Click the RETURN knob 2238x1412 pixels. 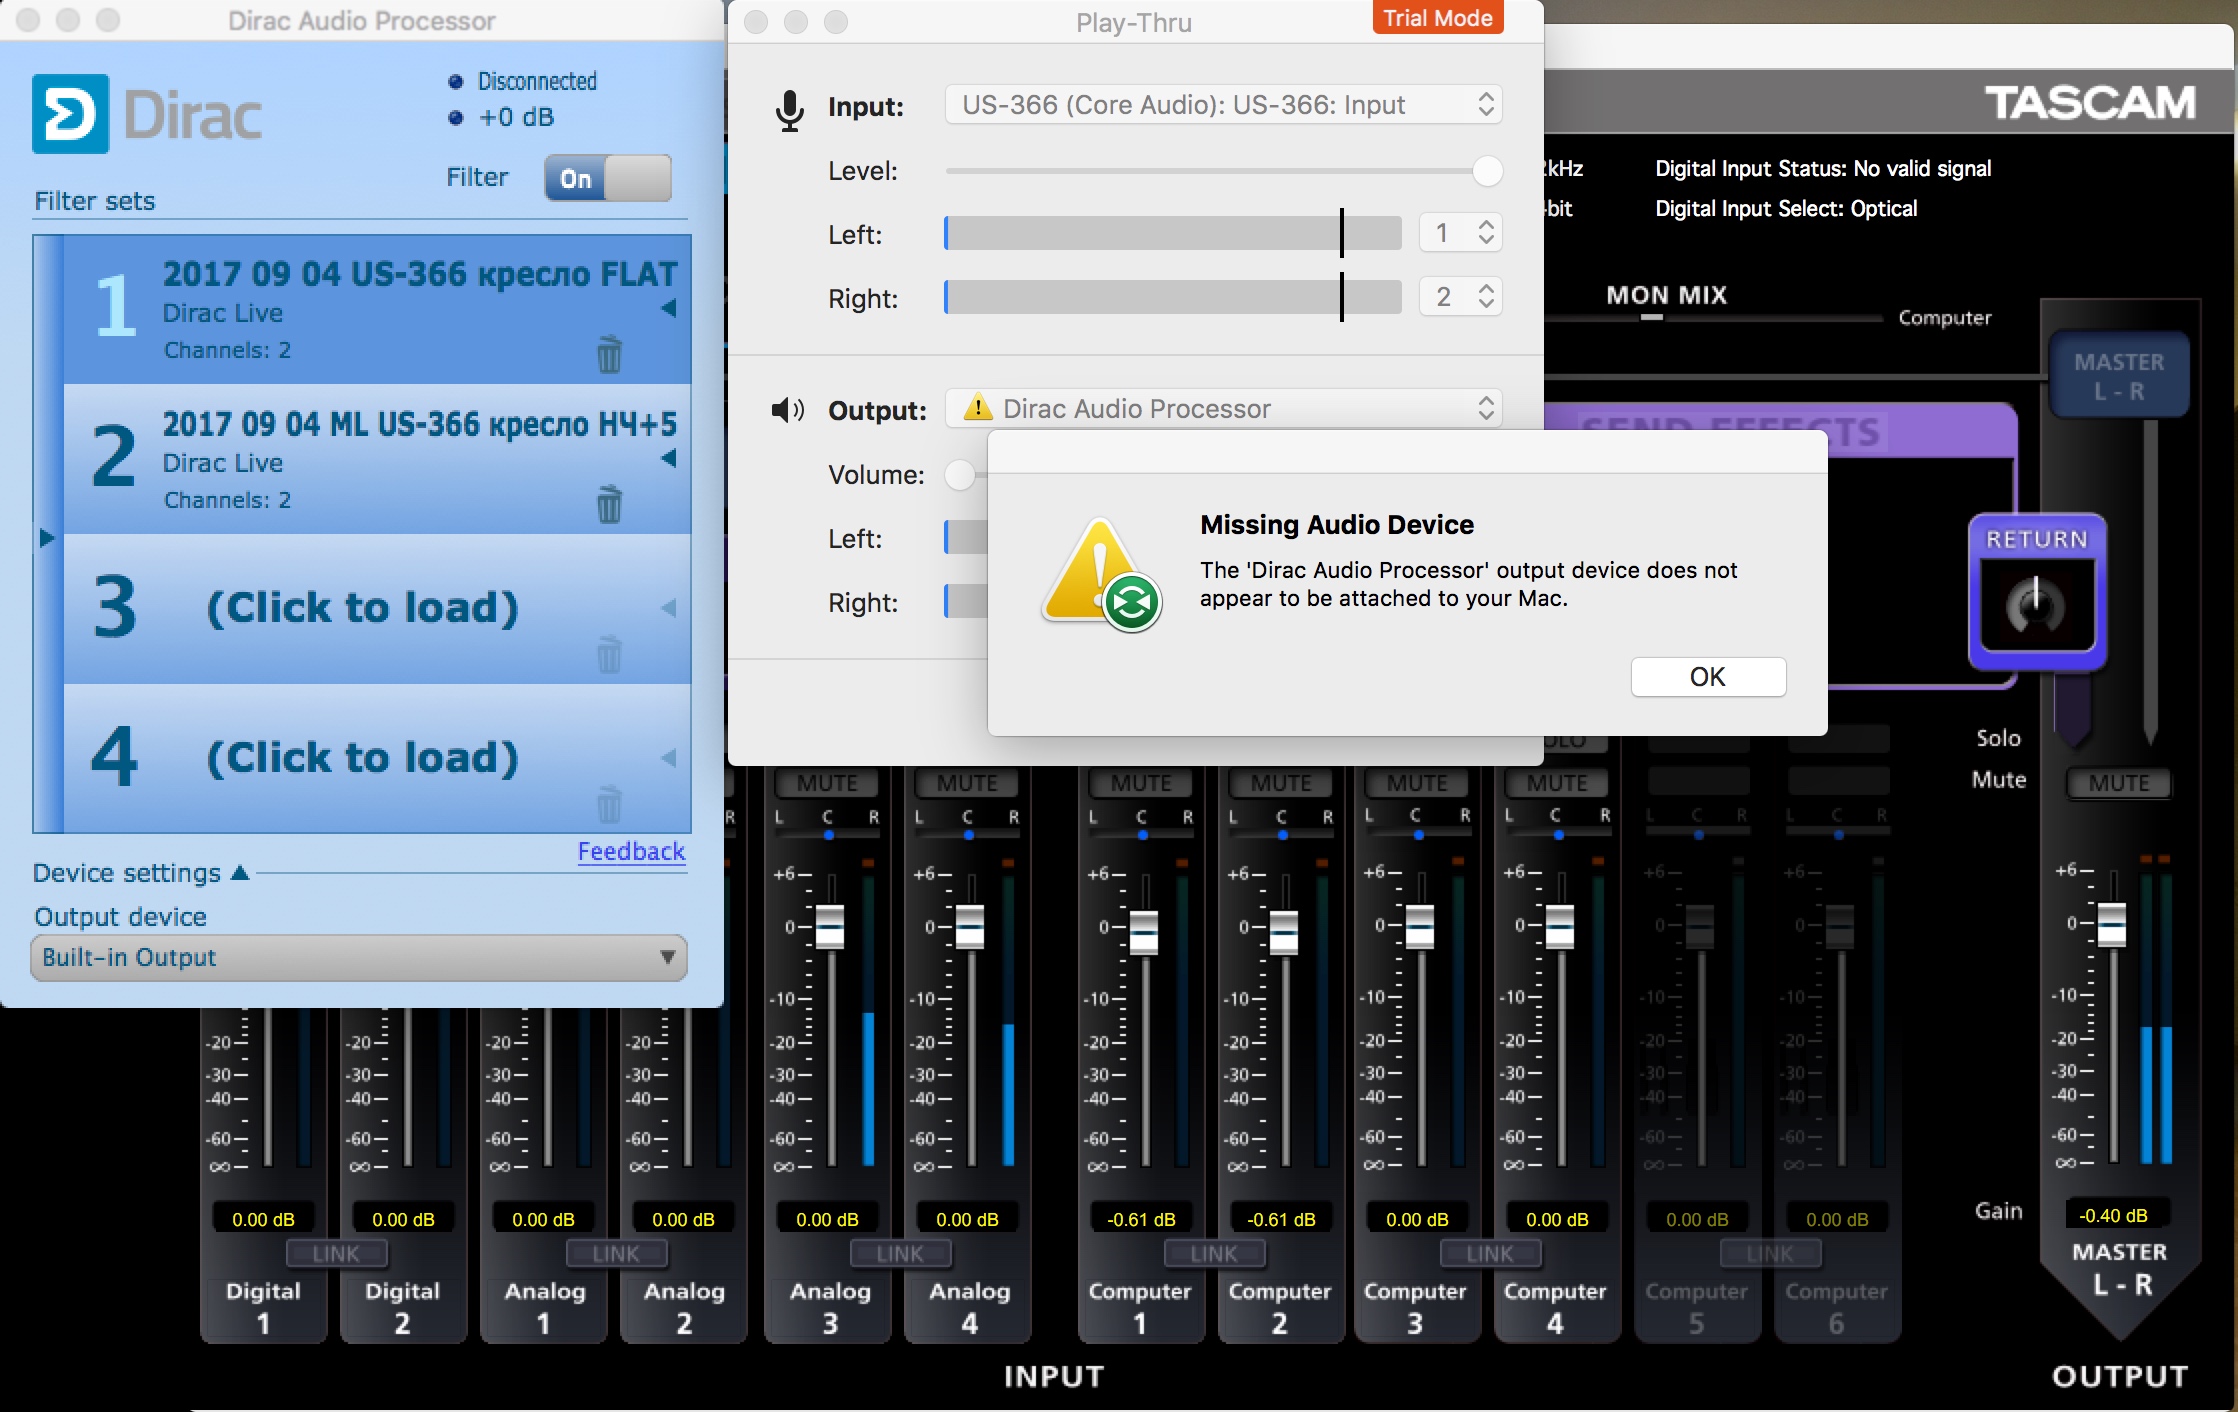[x=2035, y=605]
